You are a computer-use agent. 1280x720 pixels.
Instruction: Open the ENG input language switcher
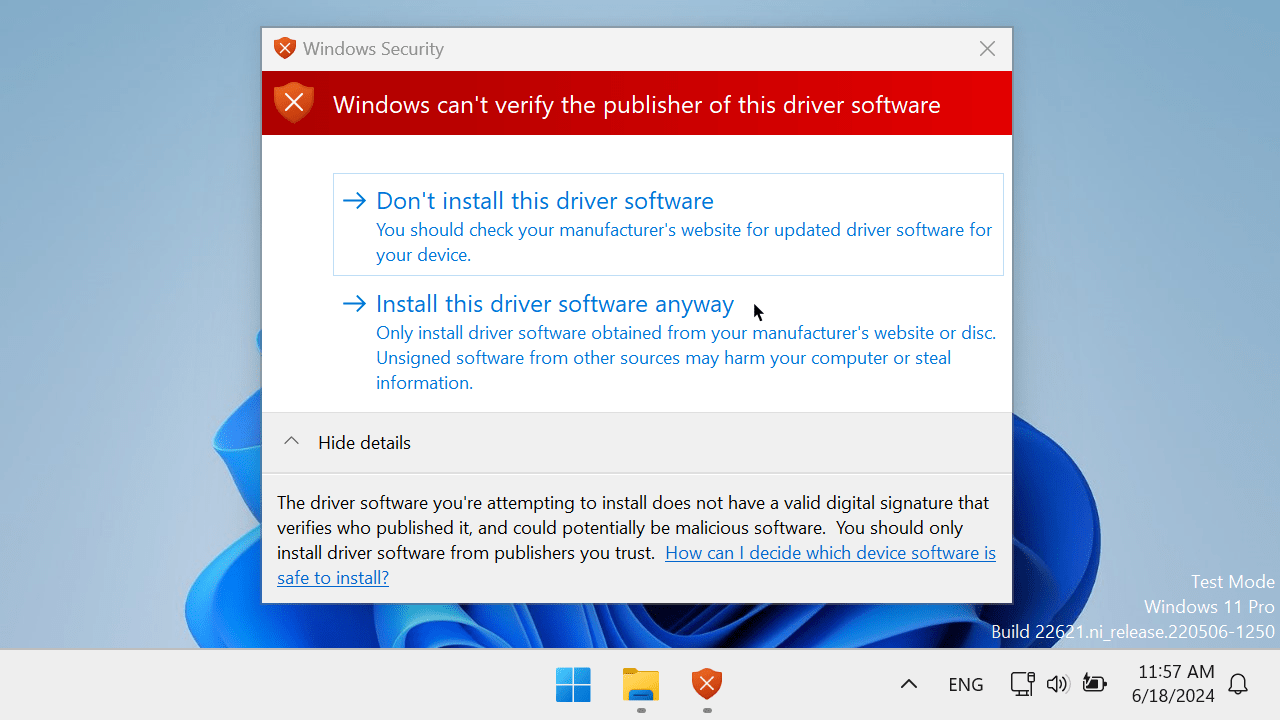965,685
